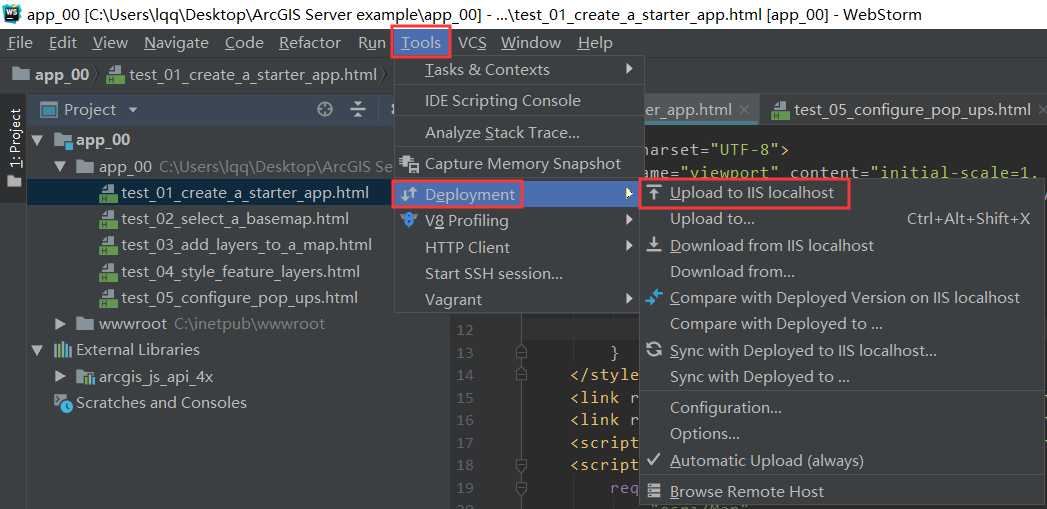Collapse the app_00 subfolder node

point(61,166)
